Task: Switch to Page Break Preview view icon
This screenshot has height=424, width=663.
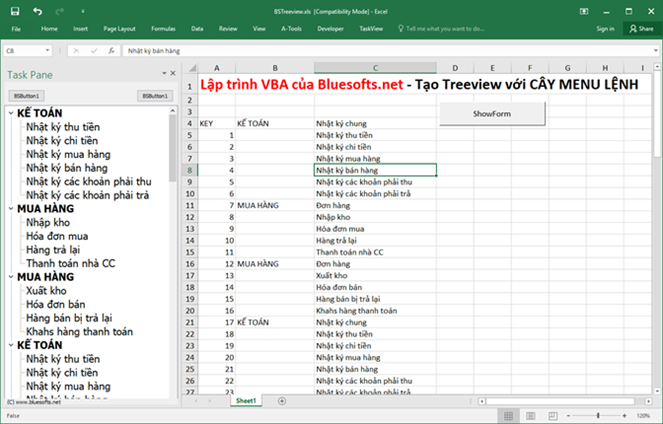Action: pos(553,416)
